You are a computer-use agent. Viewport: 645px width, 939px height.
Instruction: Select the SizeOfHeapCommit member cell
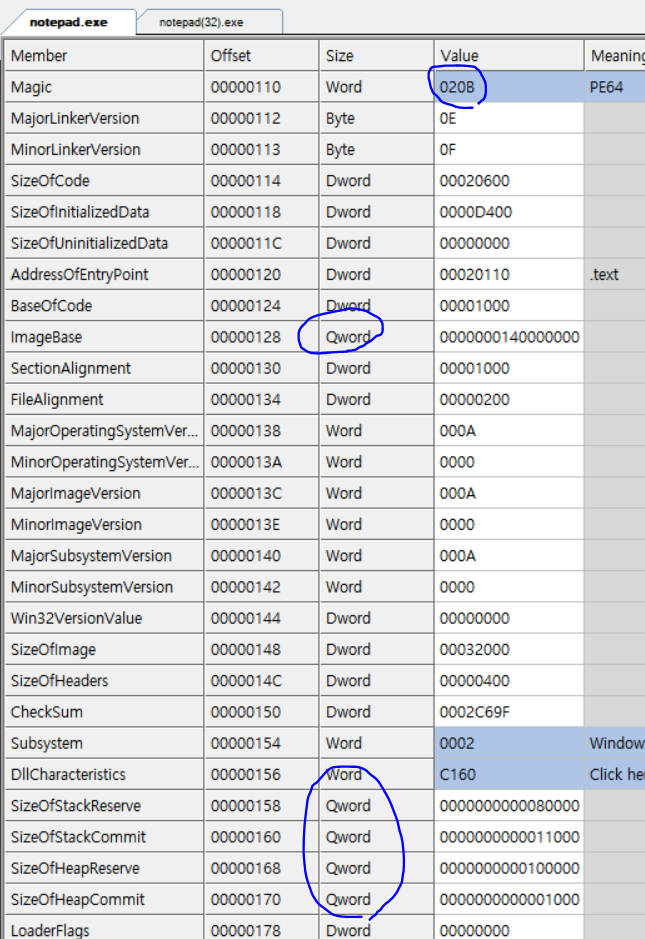coord(104,899)
